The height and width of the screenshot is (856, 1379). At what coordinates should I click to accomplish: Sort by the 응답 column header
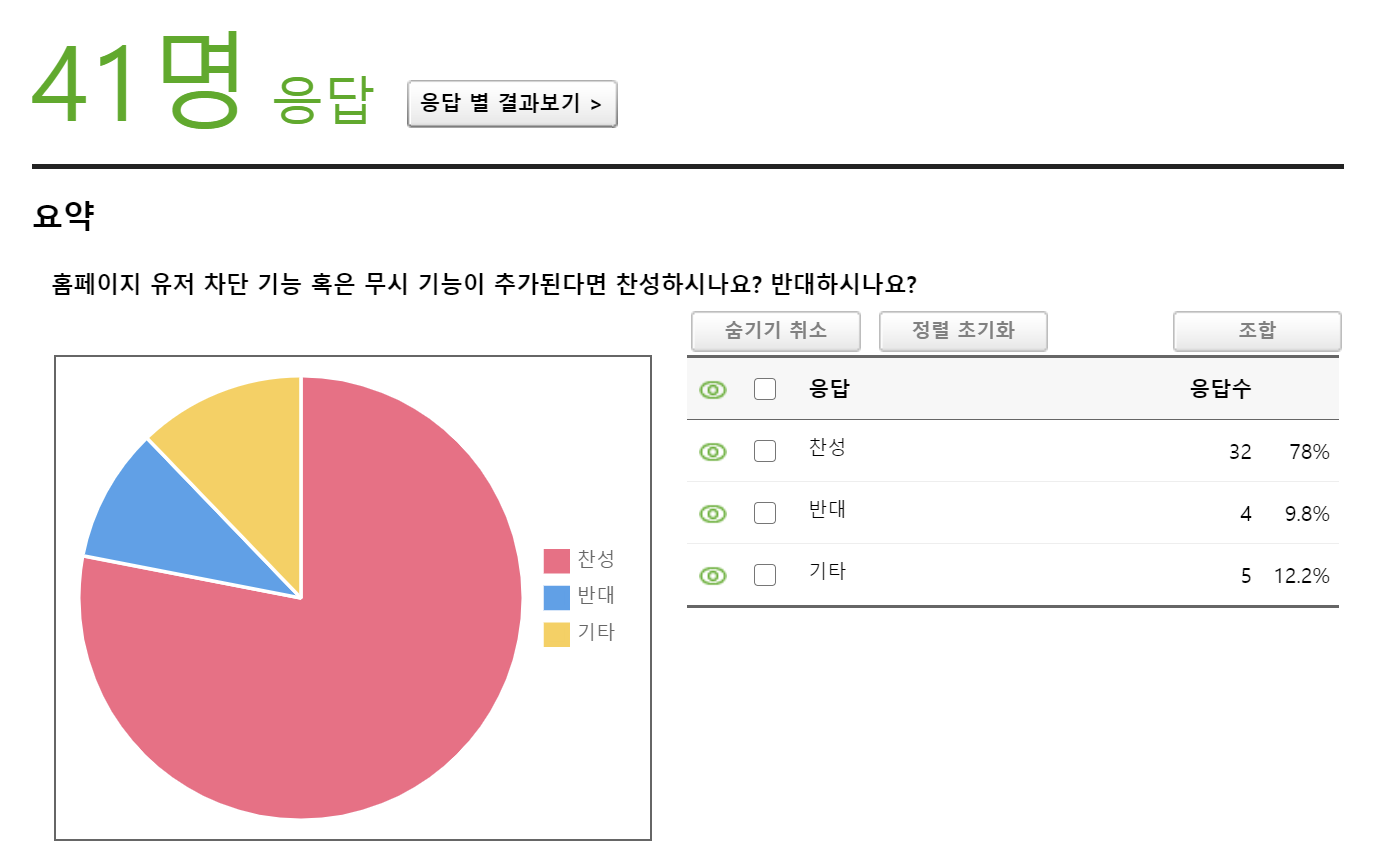point(829,390)
